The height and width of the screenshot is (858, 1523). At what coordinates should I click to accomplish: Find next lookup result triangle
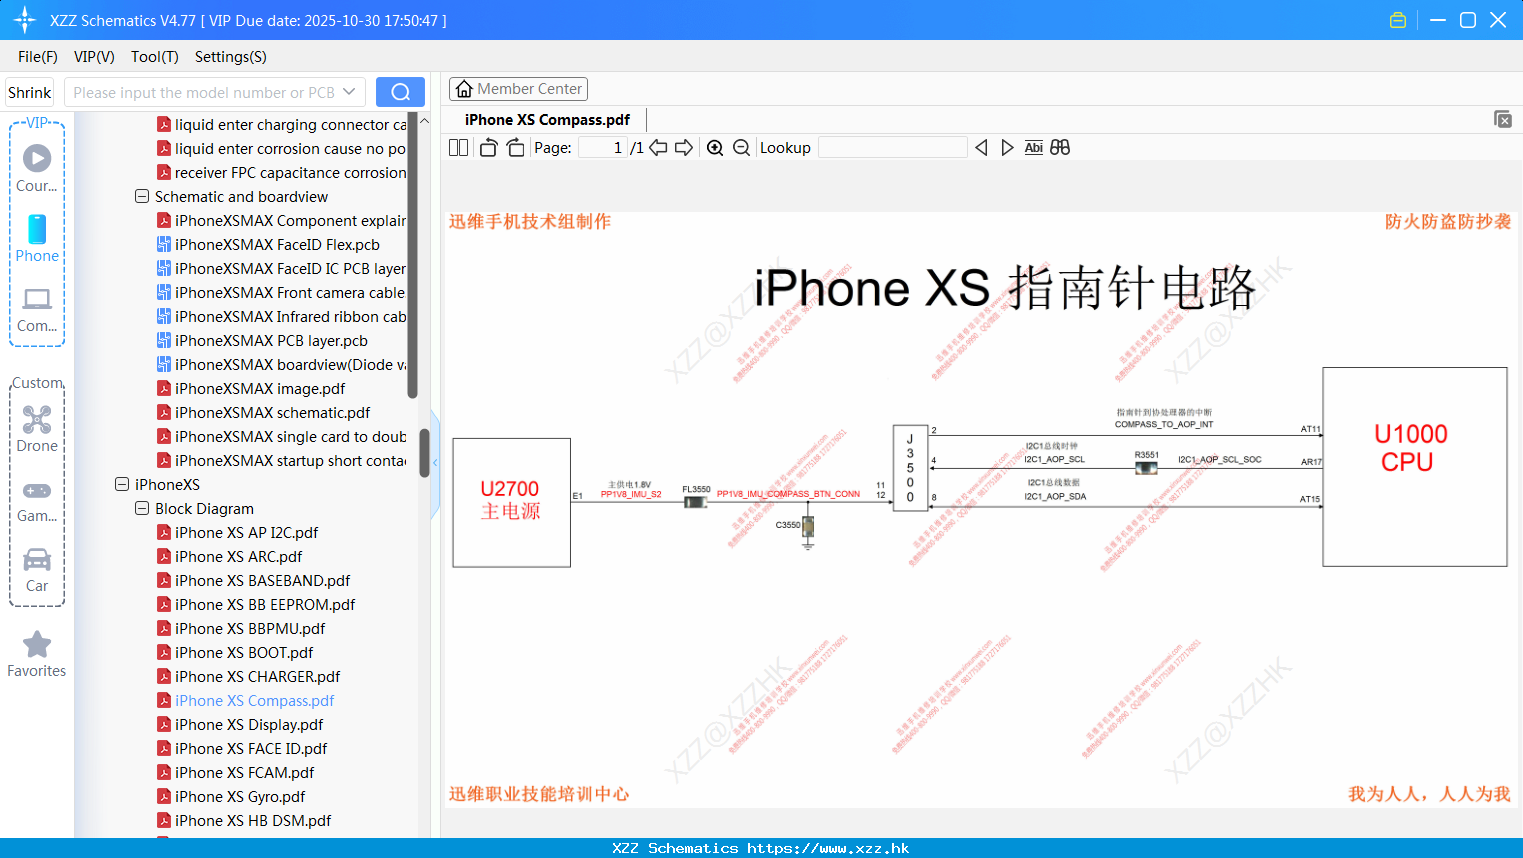[x=1007, y=148]
